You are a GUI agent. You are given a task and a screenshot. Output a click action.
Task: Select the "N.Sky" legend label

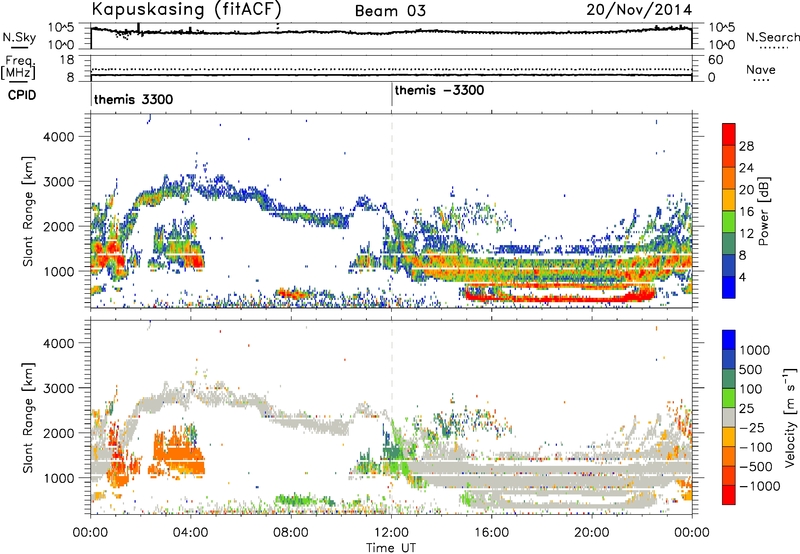click(19, 37)
